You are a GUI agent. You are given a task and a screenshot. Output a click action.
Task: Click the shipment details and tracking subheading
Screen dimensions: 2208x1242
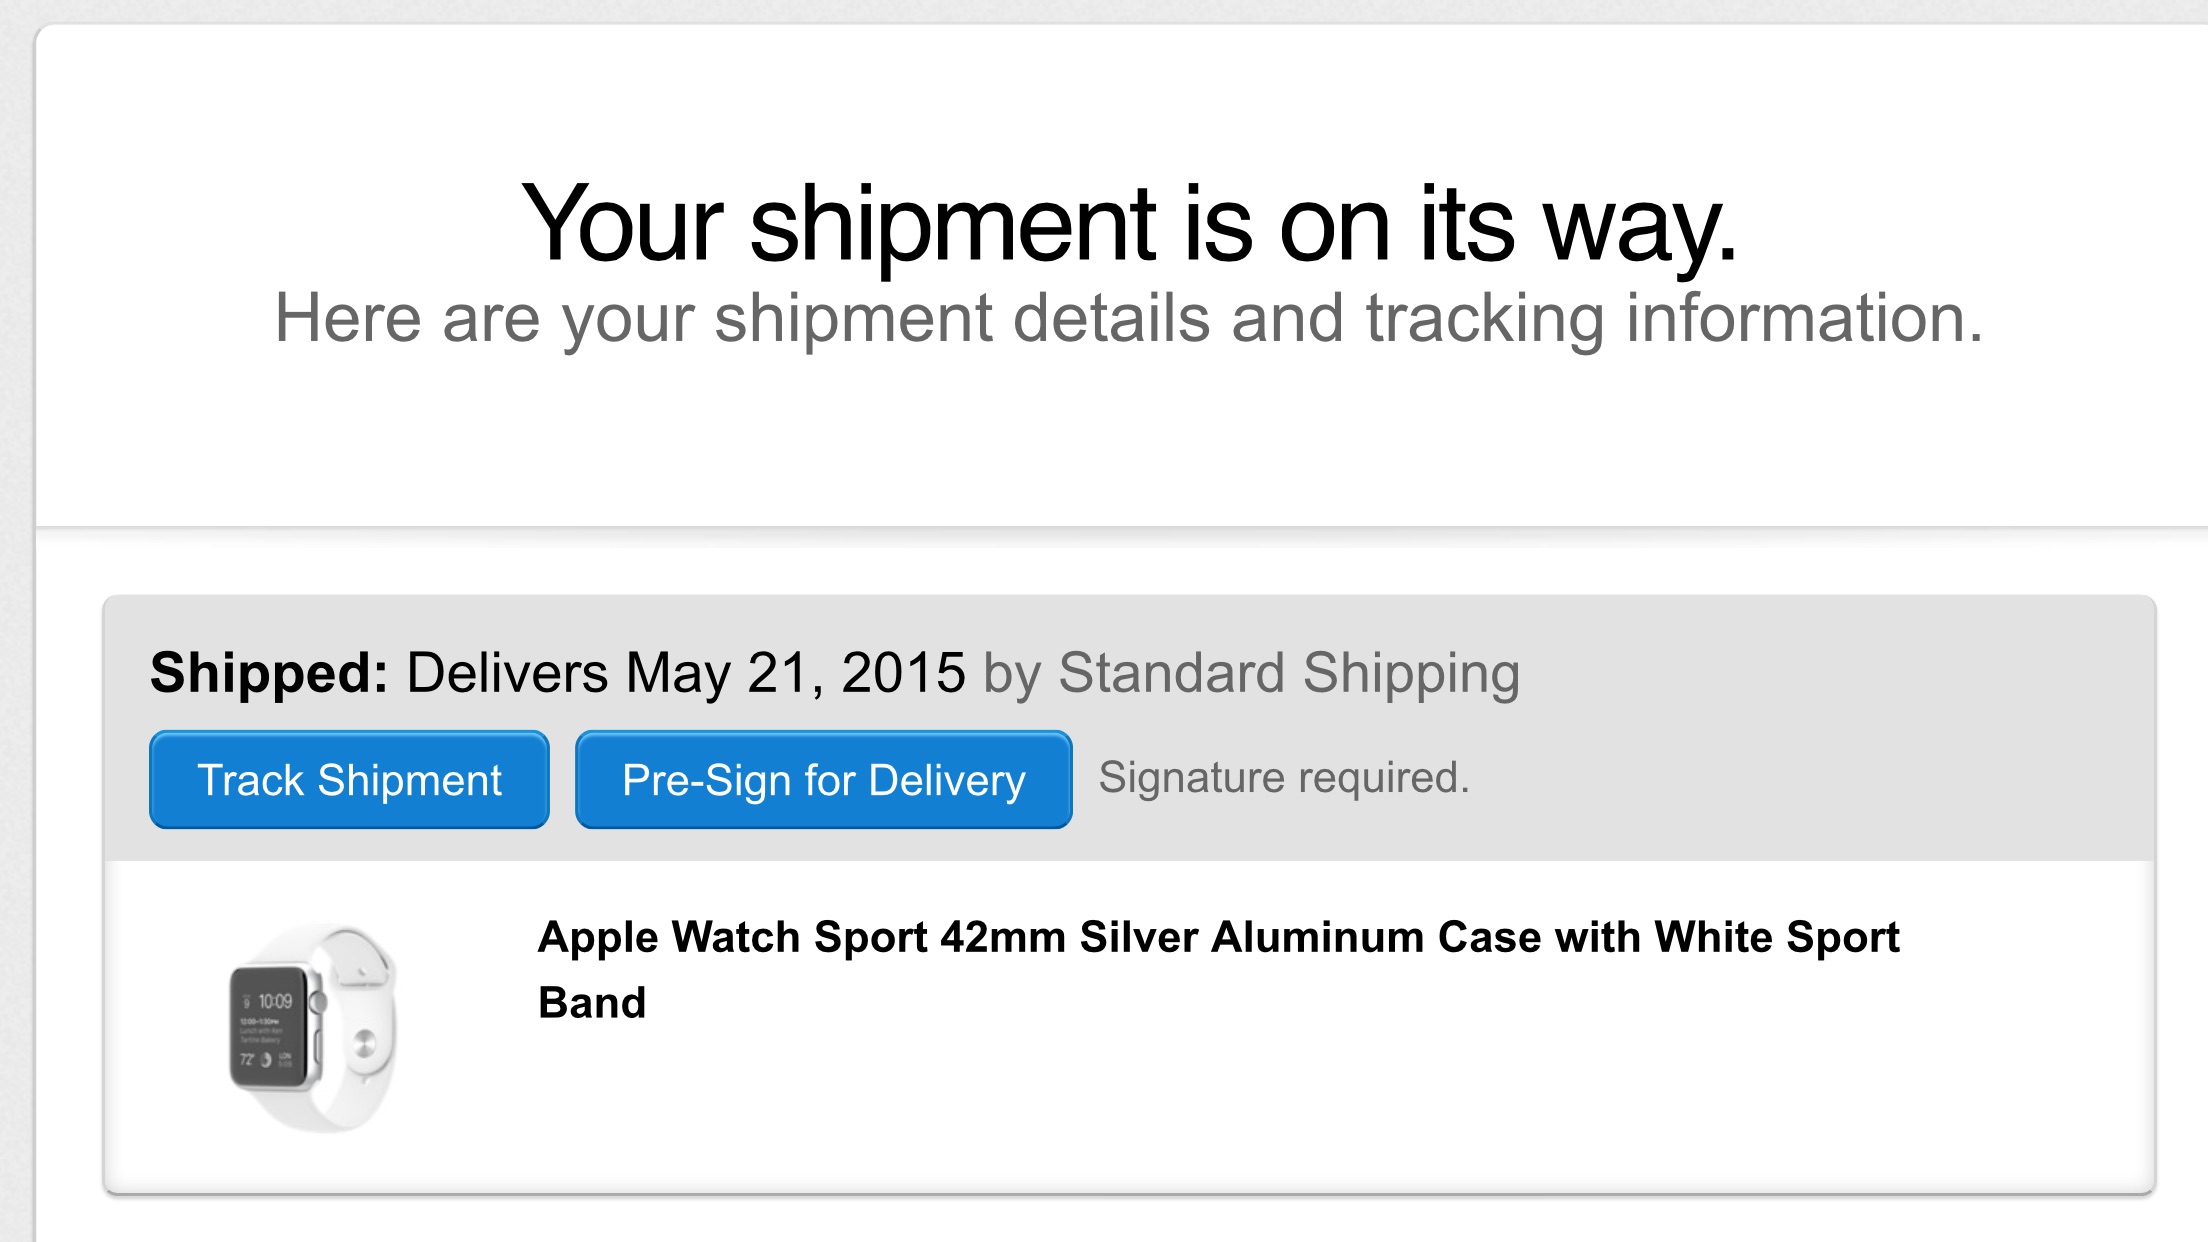1128,319
